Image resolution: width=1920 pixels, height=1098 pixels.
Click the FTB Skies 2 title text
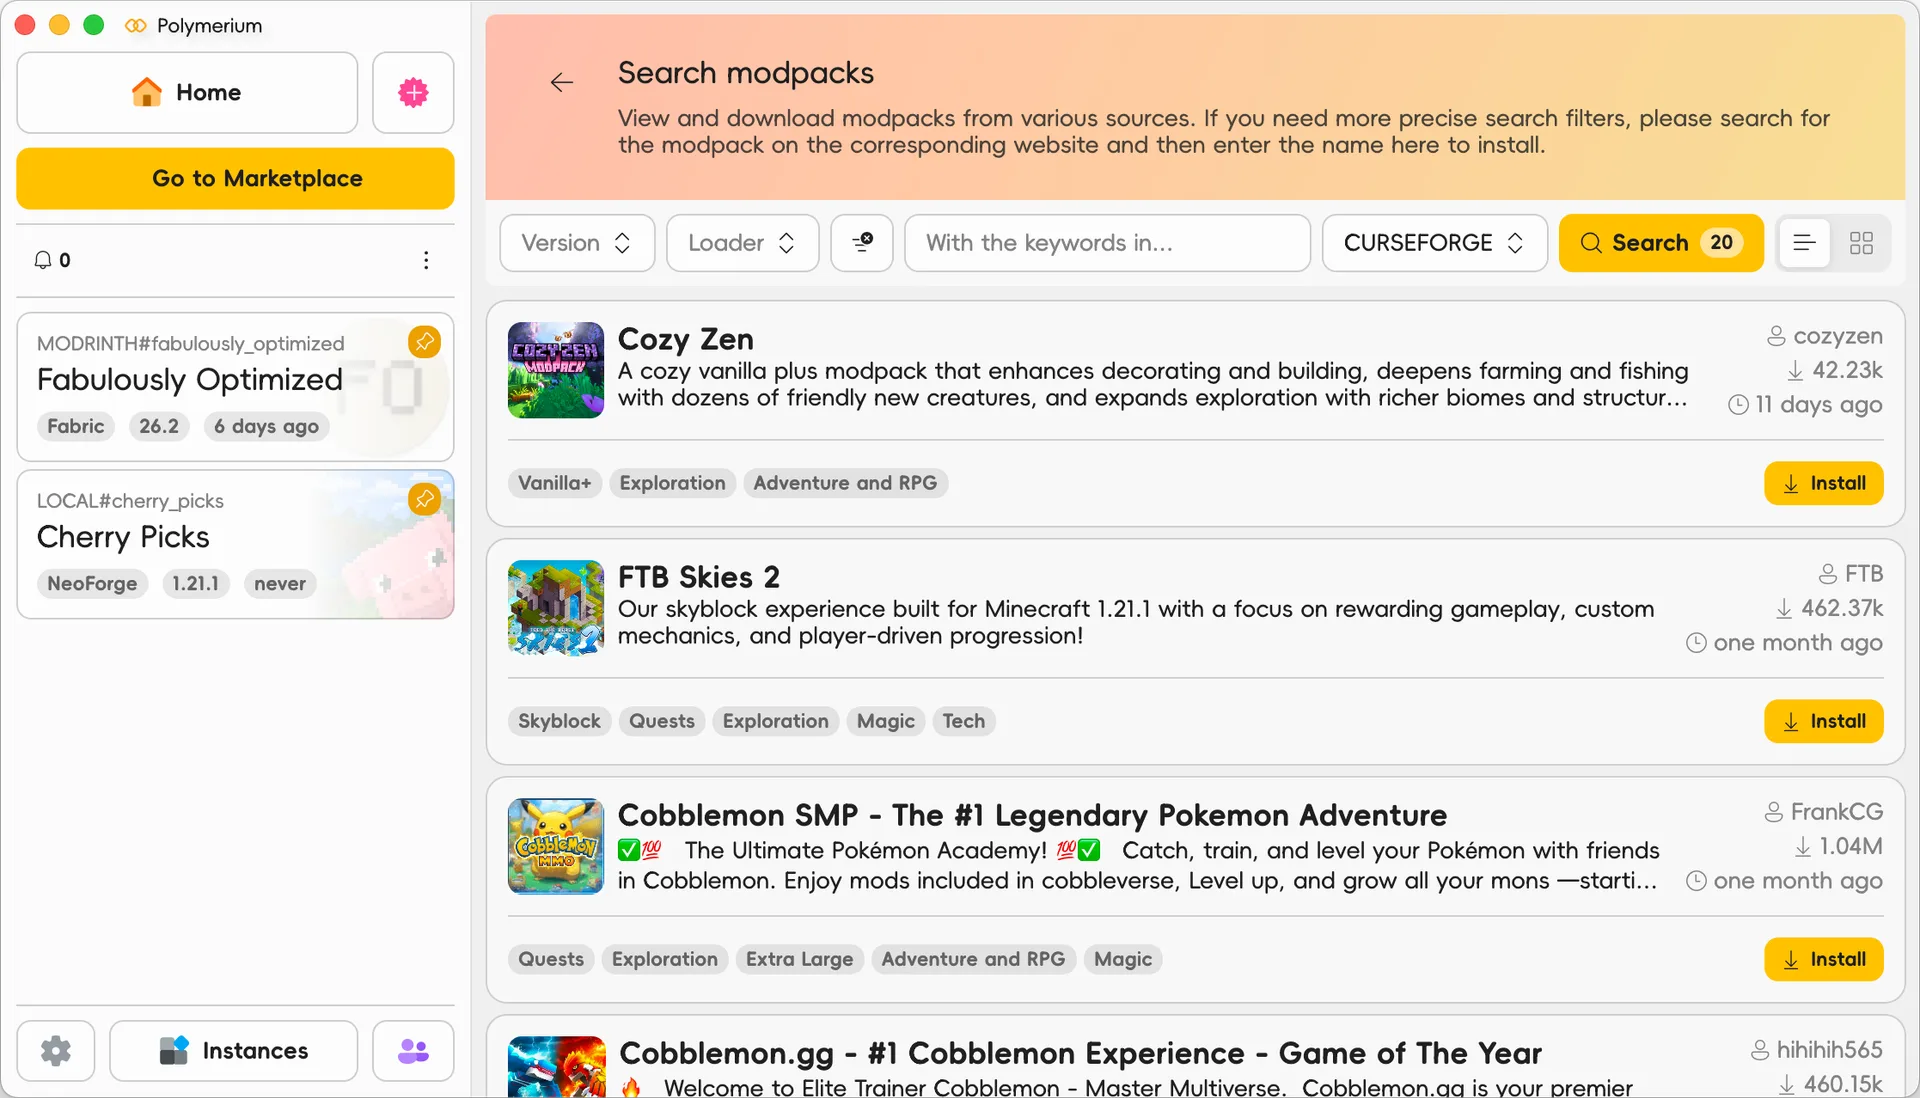point(698,577)
